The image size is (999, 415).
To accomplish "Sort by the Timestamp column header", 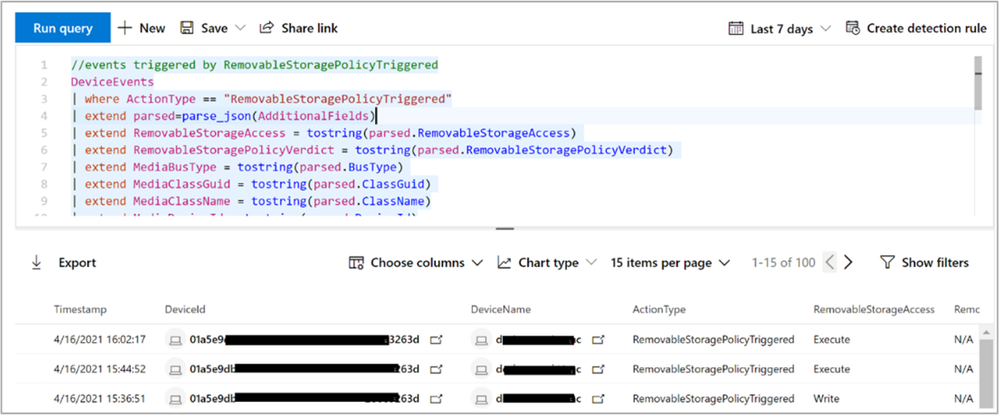I will coord(80,309).
